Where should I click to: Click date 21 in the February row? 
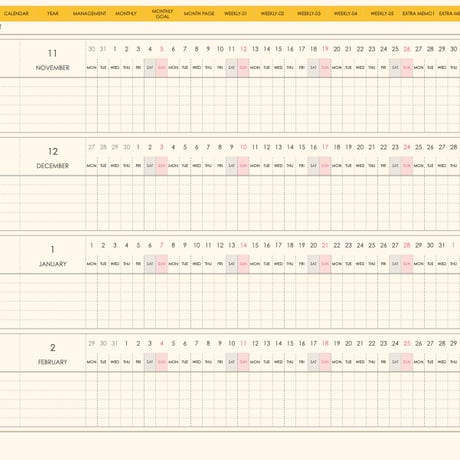tap(360, 344)
